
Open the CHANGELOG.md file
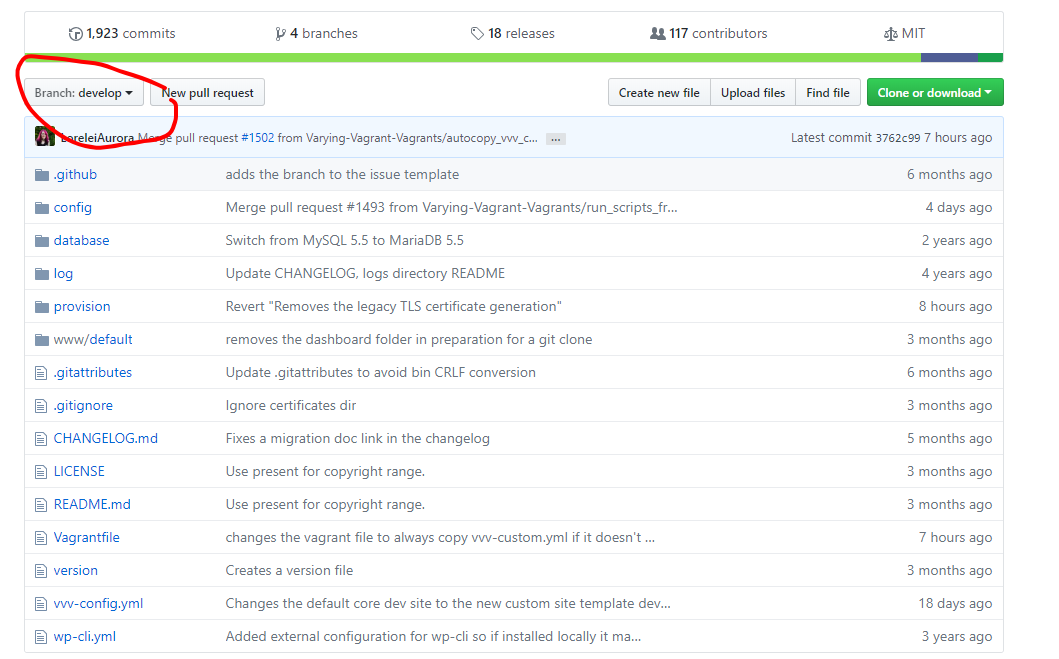105,439
